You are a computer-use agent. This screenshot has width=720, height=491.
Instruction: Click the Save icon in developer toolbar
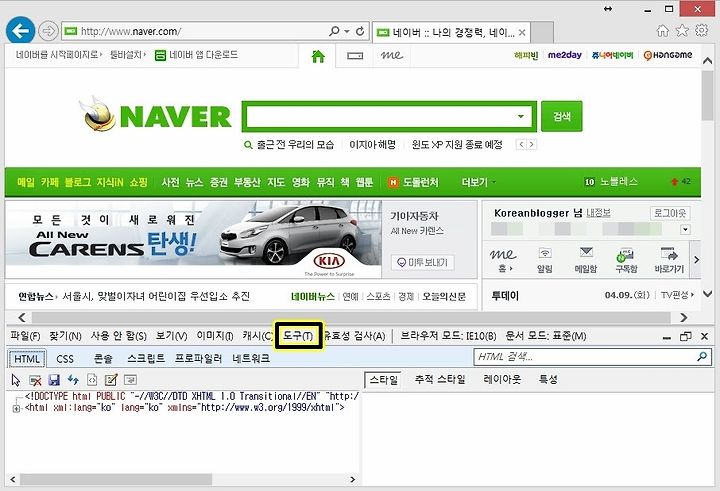pyautogui.click(x=54, y=380)
